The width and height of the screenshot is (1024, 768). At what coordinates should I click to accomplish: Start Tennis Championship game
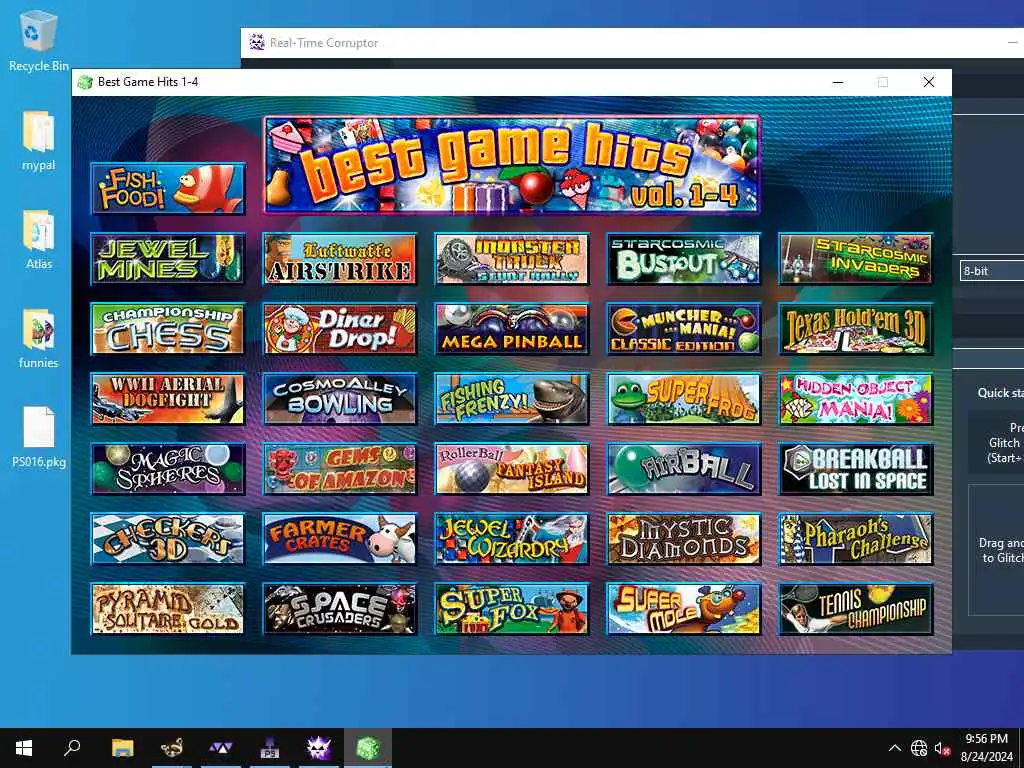coord(856,609)
